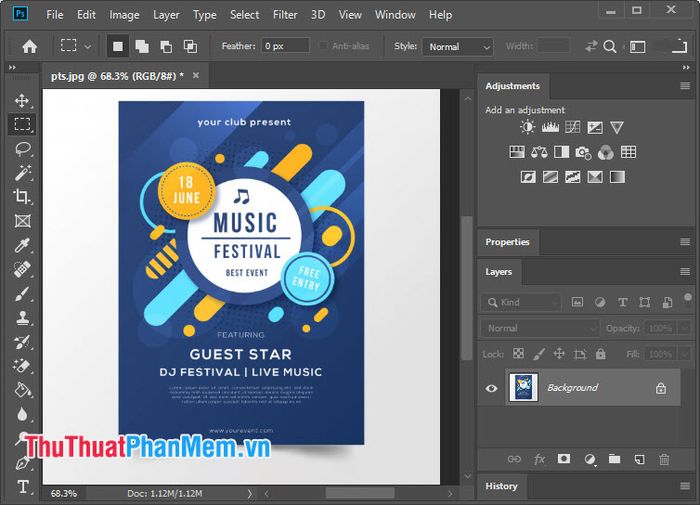Click the Home button in options bar
700x505 pixels.
point(30,46)
